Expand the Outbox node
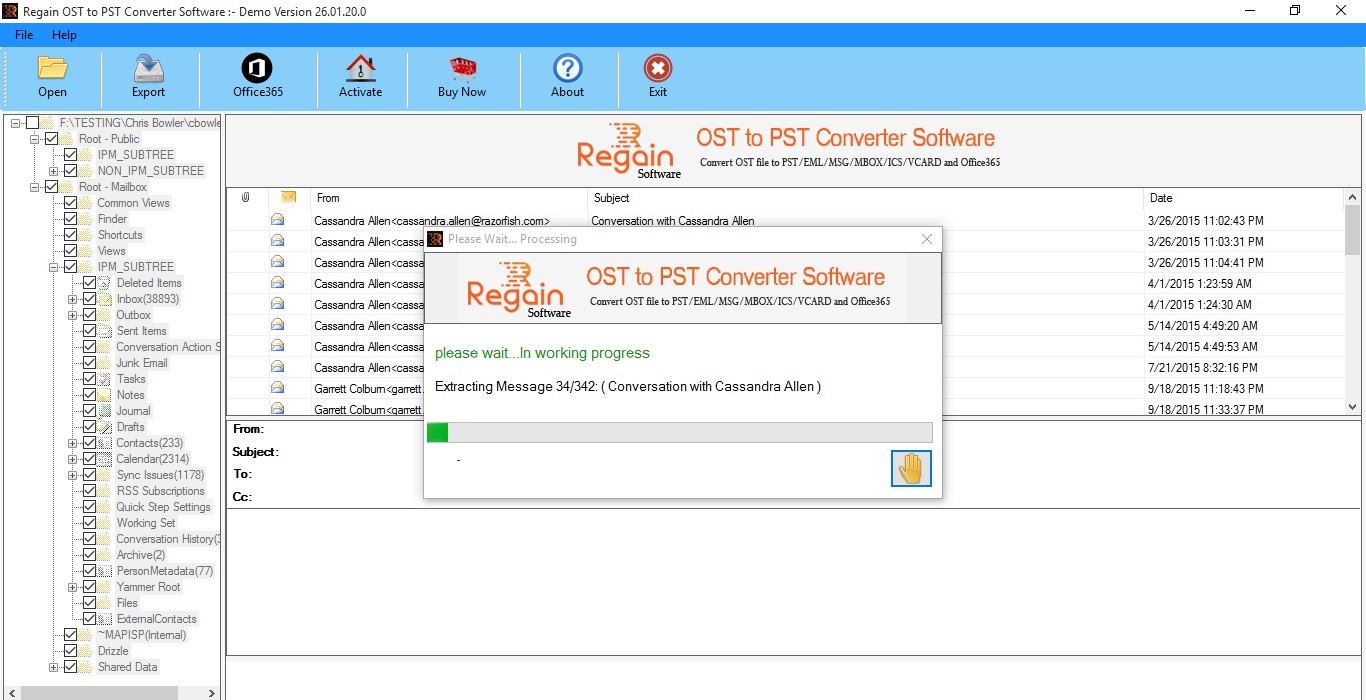The width and height of the screenshot is (1366, 700). click(73, 315)
